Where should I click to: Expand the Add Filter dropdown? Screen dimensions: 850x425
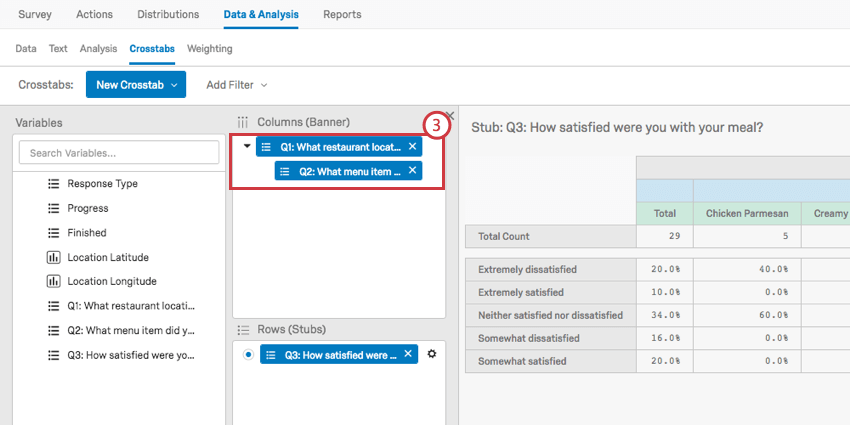point(236,85)
